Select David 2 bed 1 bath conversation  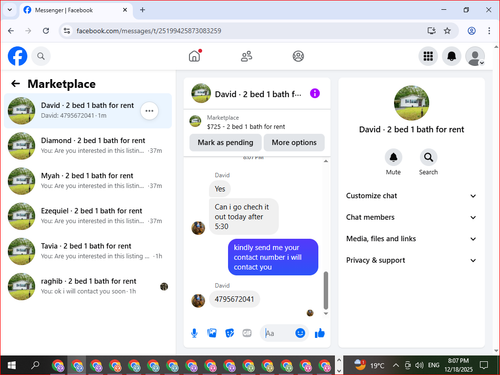pos(88,111)
